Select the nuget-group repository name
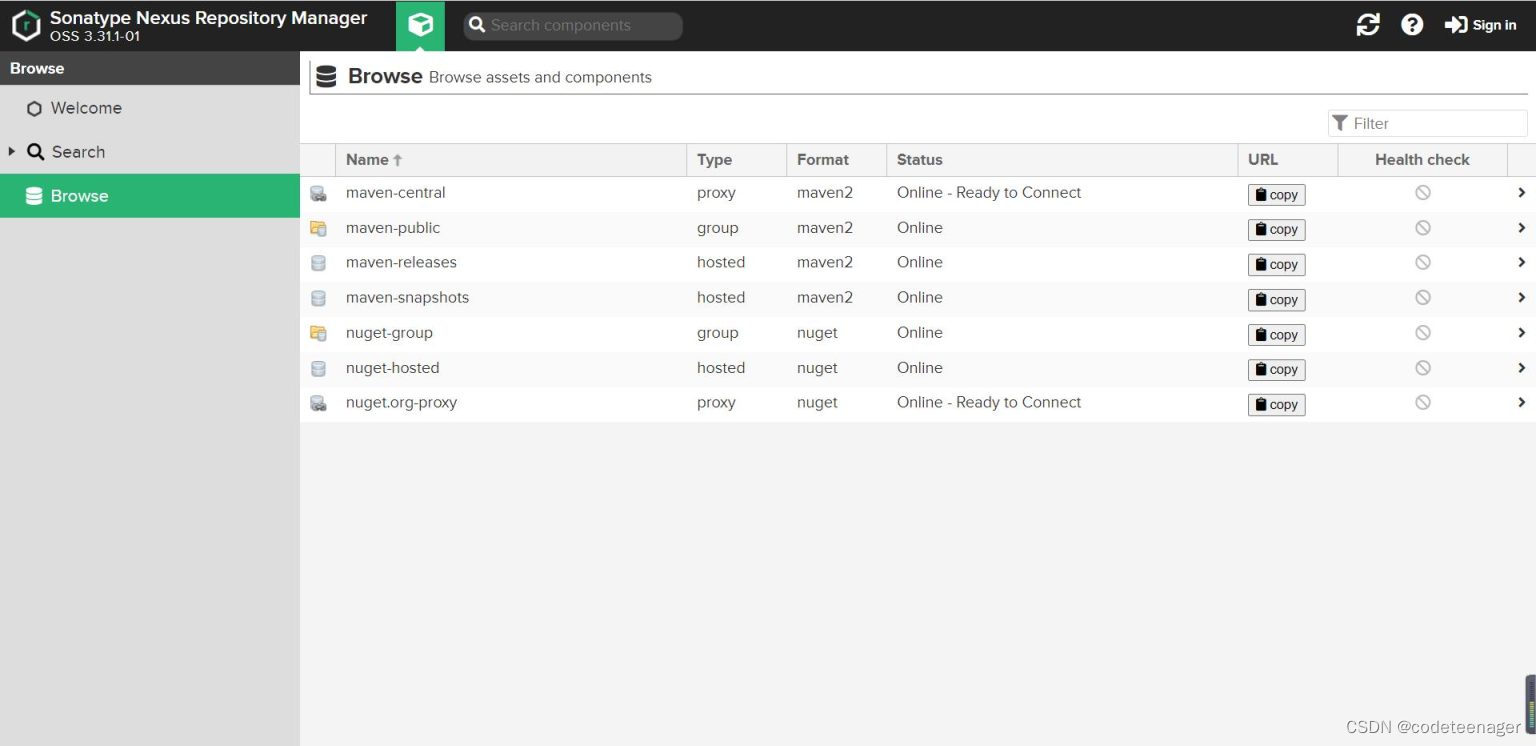Image resolution: width=1536 pixels, height=746 pixels. 389,333
